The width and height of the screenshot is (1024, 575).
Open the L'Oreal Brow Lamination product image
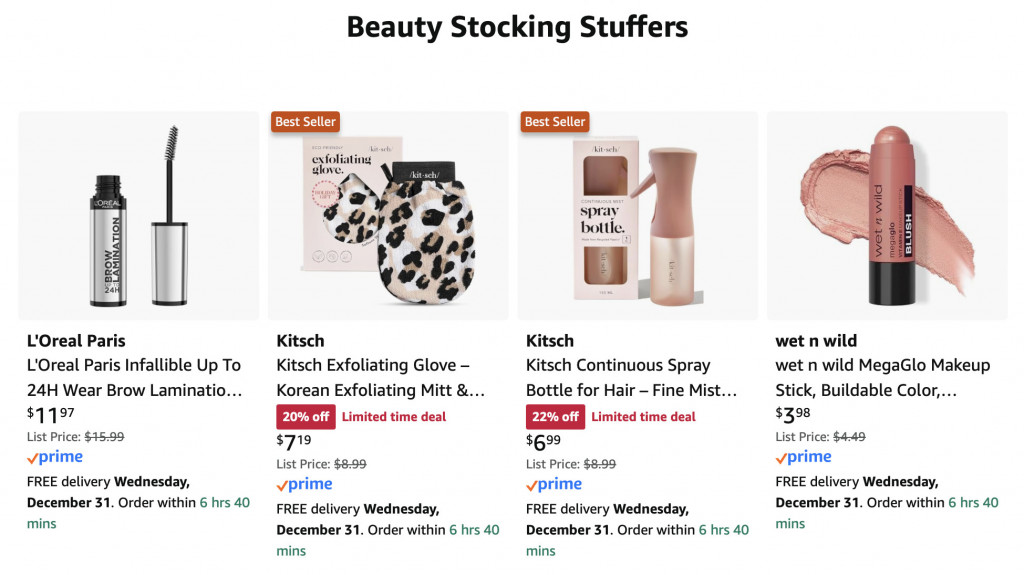[138, 215]
